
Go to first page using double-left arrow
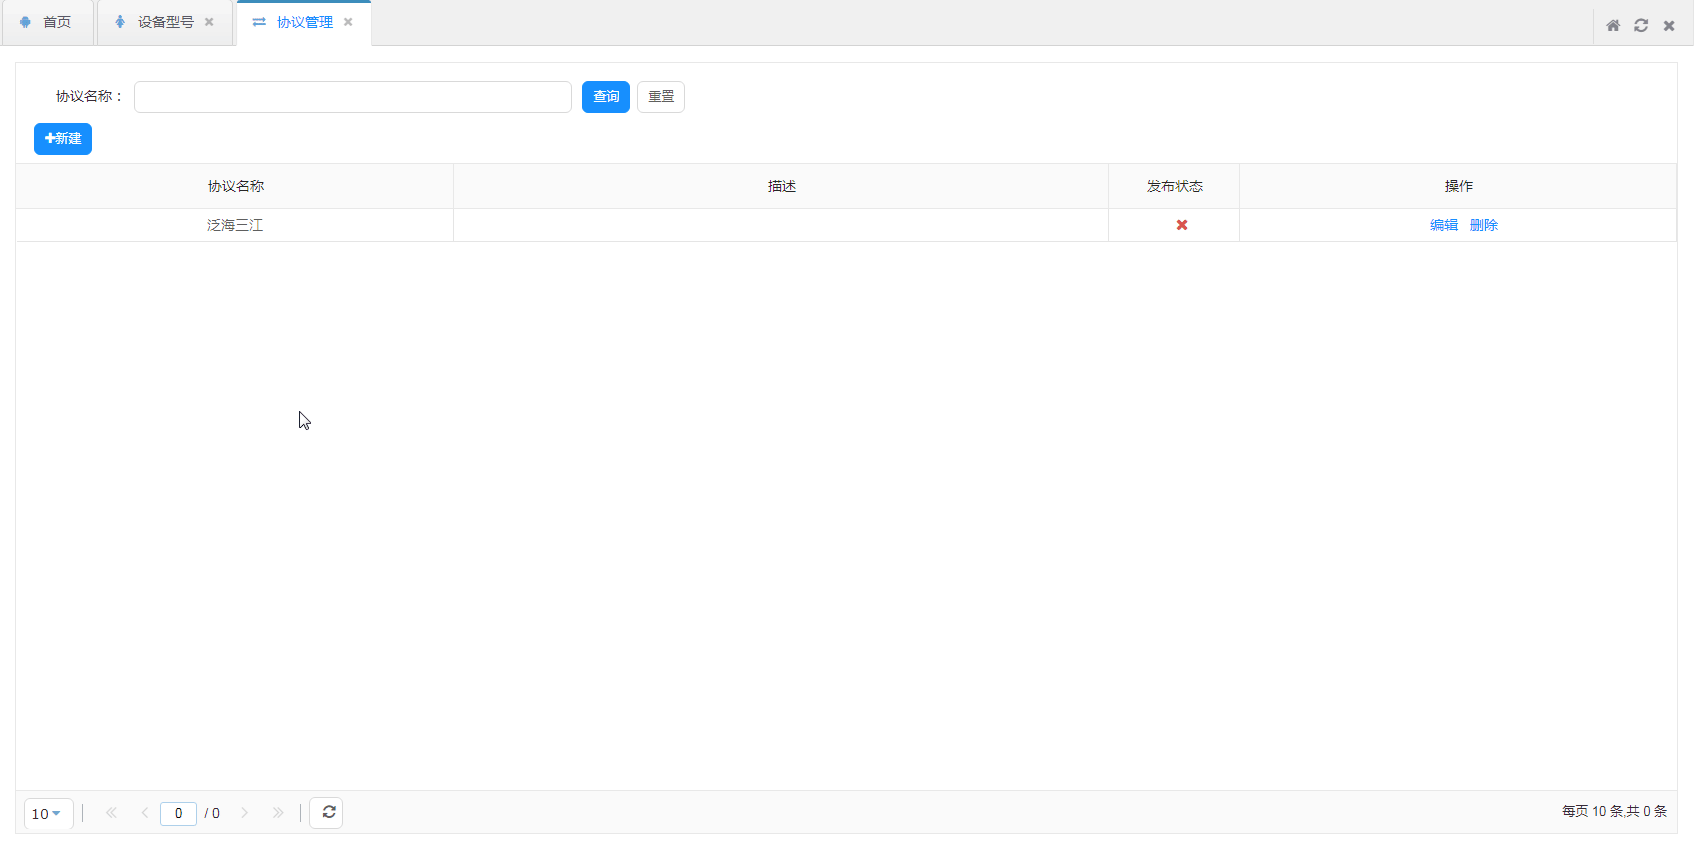(x=111, y=813)
